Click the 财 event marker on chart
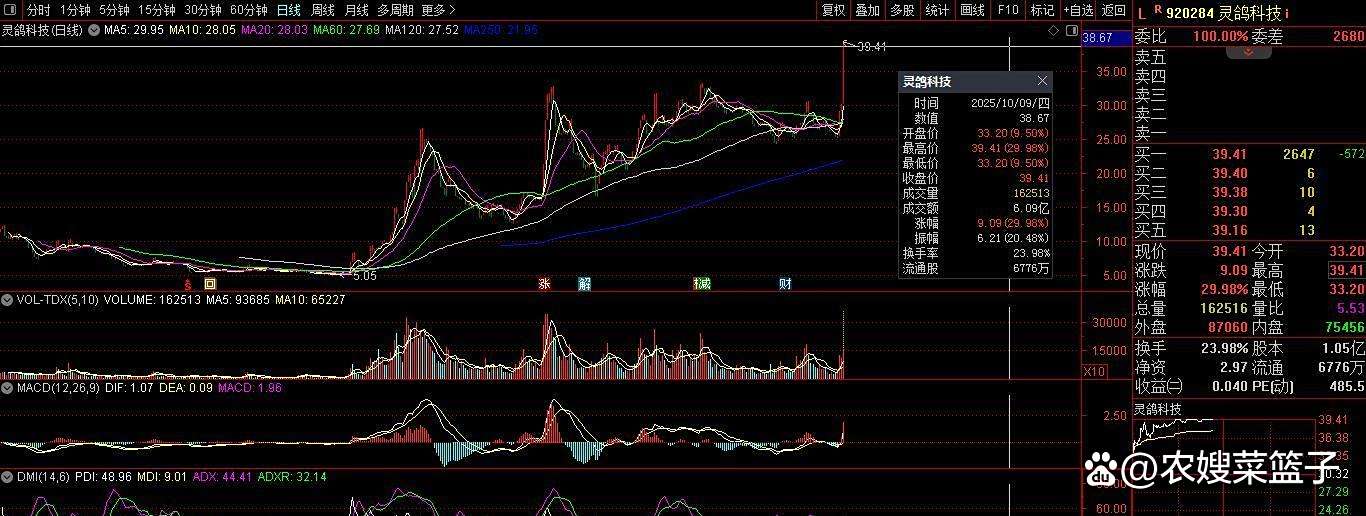 [x=785, y=284]
